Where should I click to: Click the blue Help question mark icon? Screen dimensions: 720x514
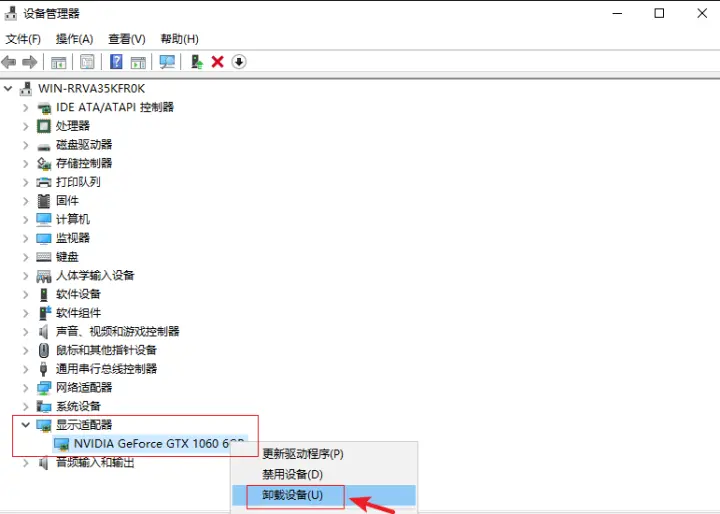[x=116, y=62]
